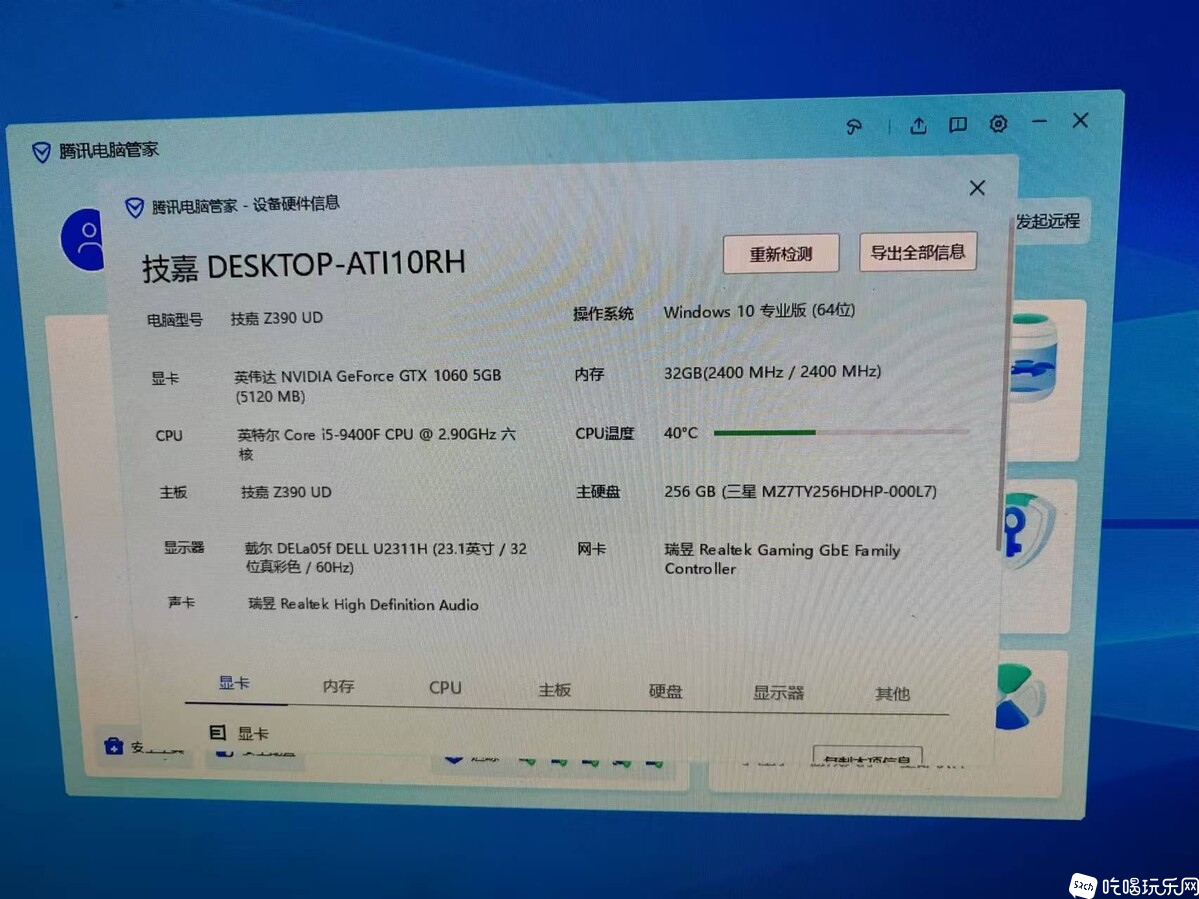
Task: Click the 显卡 label in the summary list
Action: (165, 378)
